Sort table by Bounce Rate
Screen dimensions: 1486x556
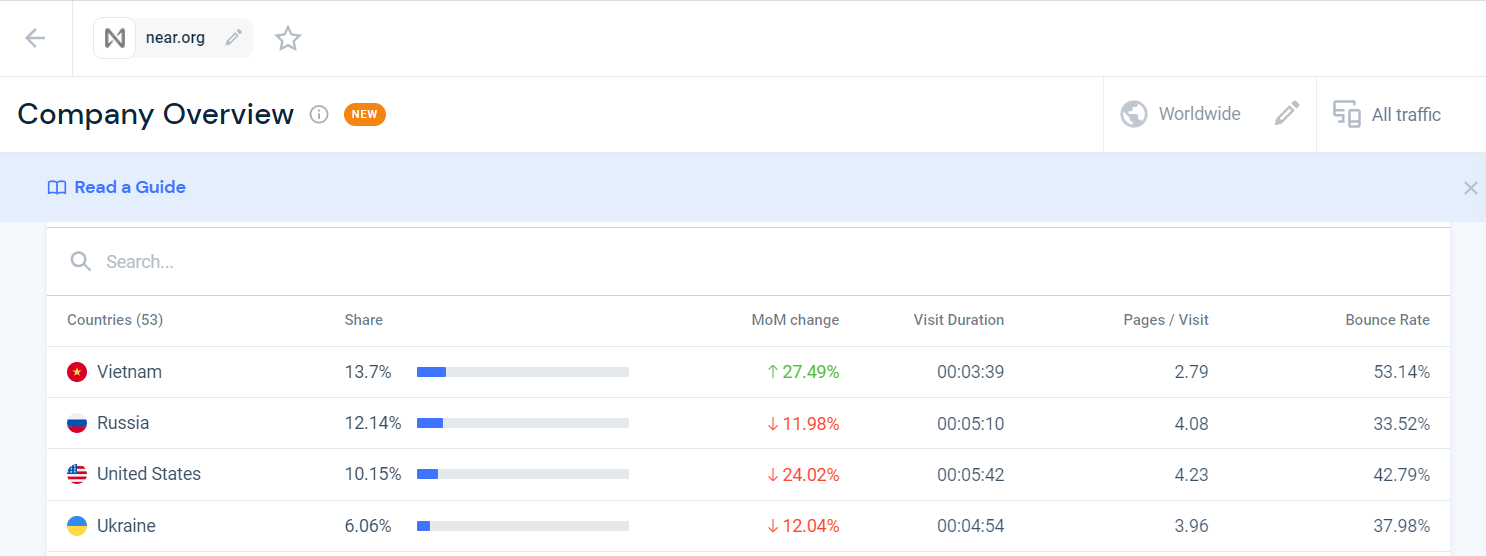(1387, 320)
